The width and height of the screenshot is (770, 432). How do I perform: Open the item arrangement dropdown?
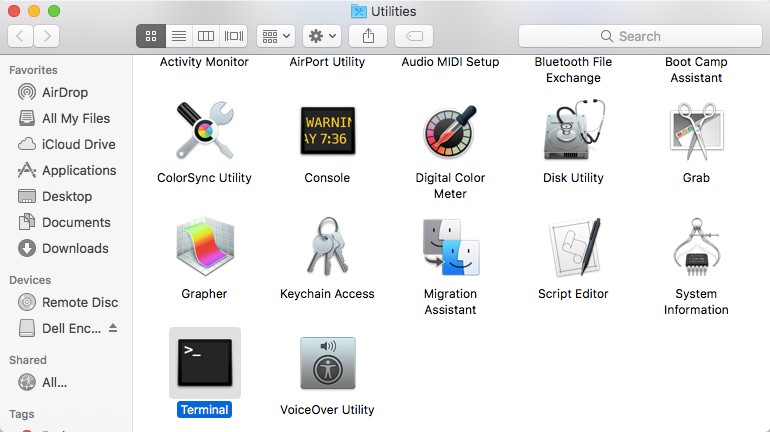click(275, 36)
